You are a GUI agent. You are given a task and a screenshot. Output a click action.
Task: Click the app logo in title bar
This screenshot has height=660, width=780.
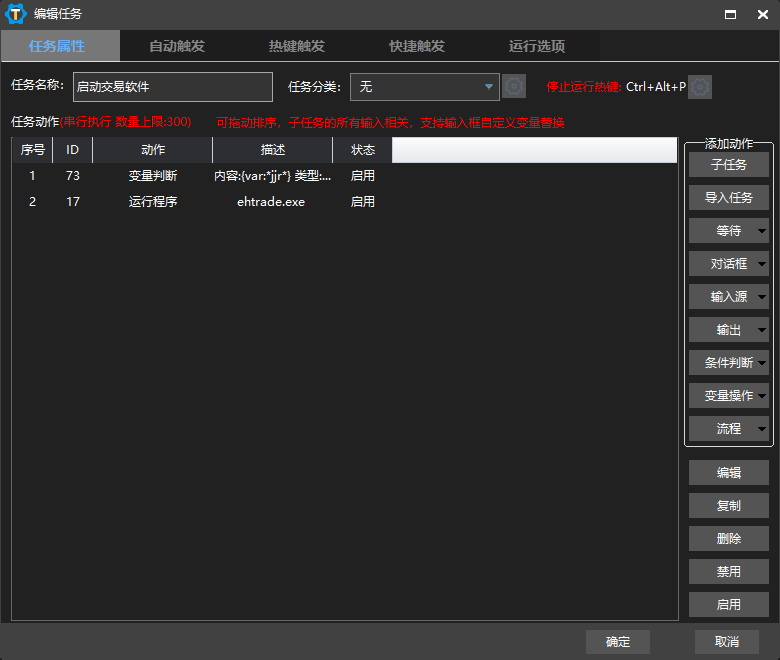click(x=16, y=14)
